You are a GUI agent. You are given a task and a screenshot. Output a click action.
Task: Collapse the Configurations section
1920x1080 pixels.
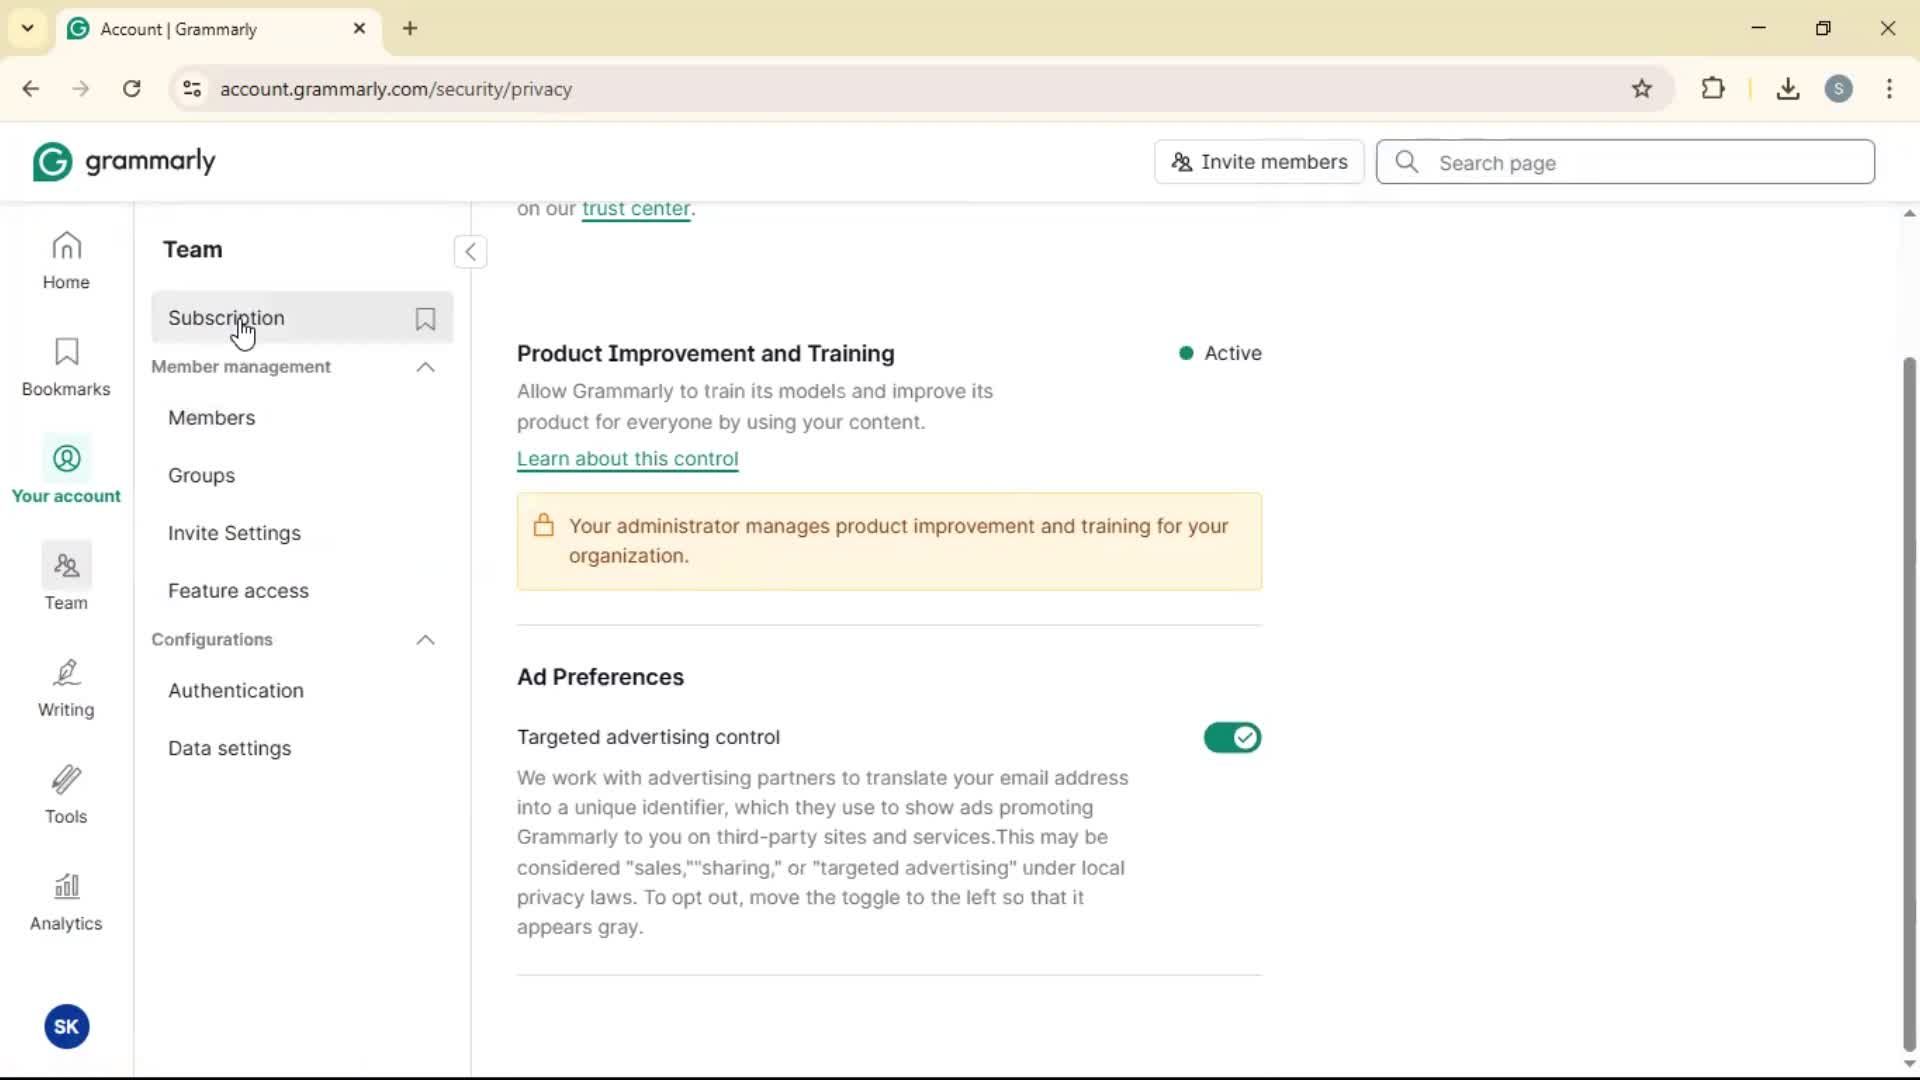coord(425,640)
